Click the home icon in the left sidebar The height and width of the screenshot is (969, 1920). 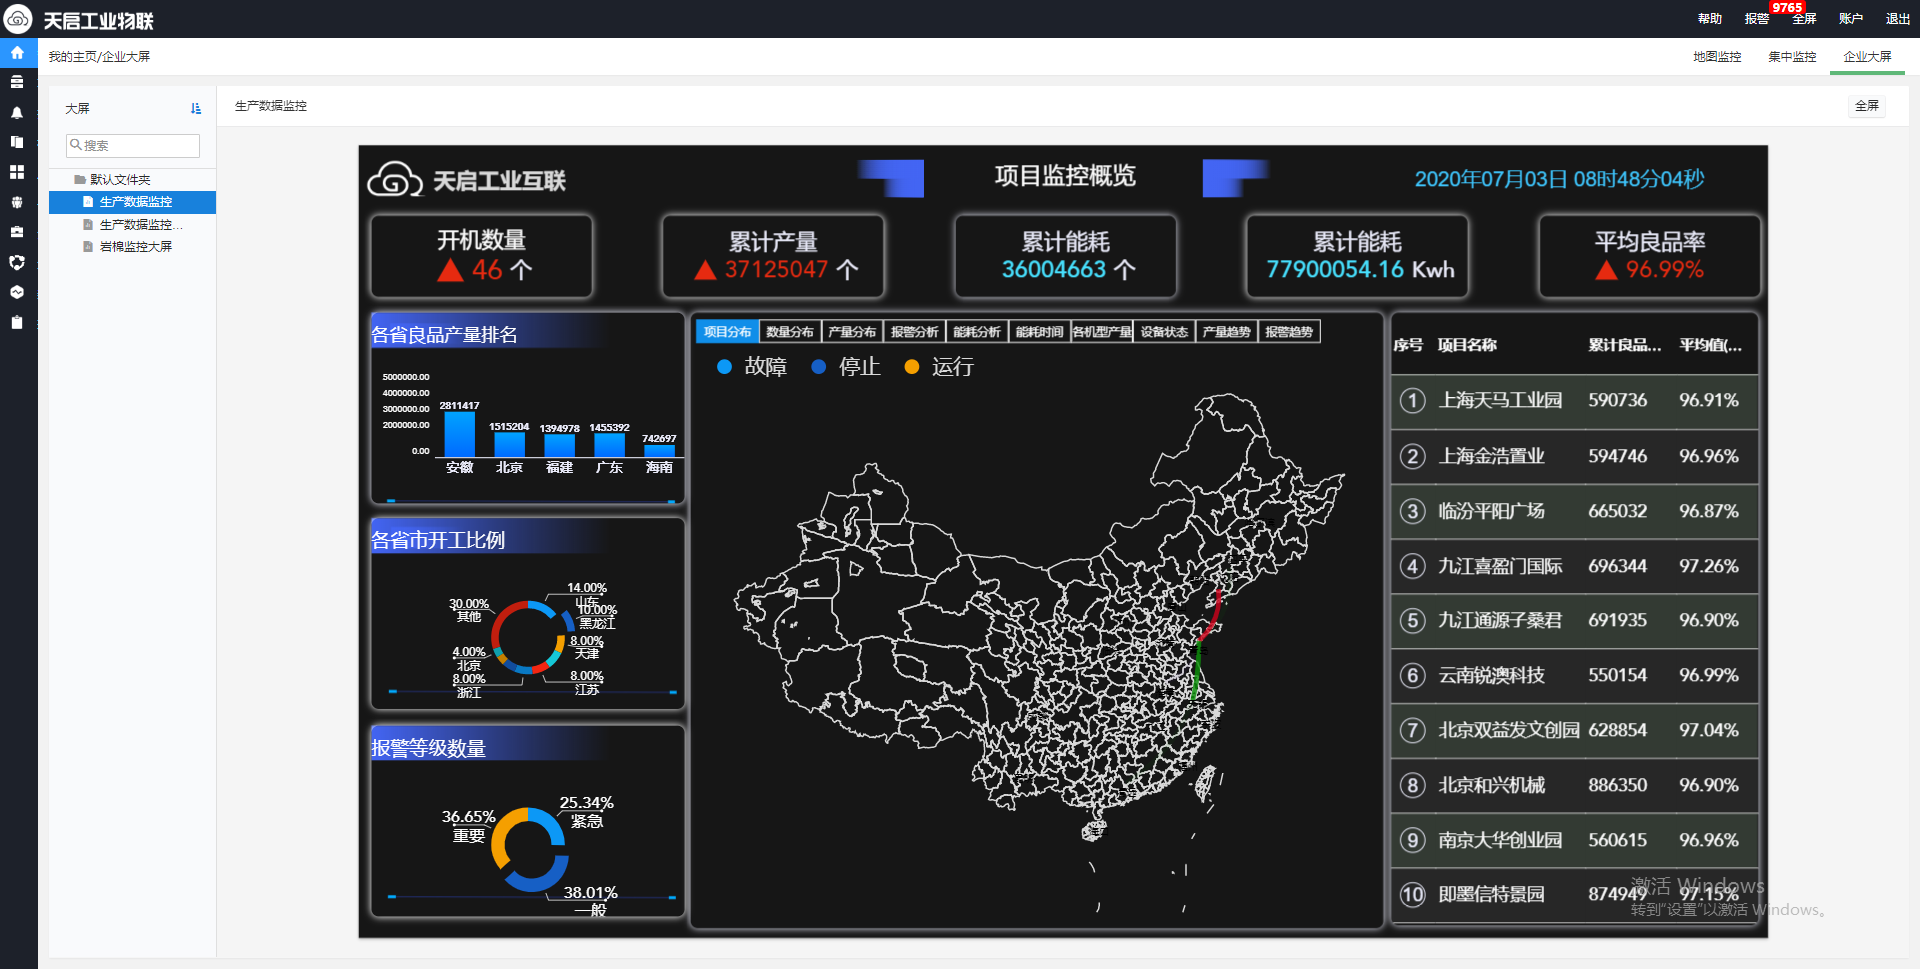(17, 53)
